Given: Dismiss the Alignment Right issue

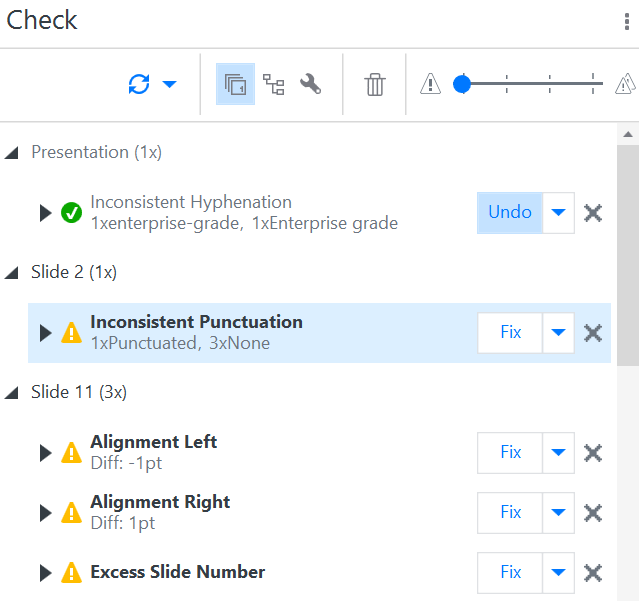Looking at the screenshot, I should point(593,513).
